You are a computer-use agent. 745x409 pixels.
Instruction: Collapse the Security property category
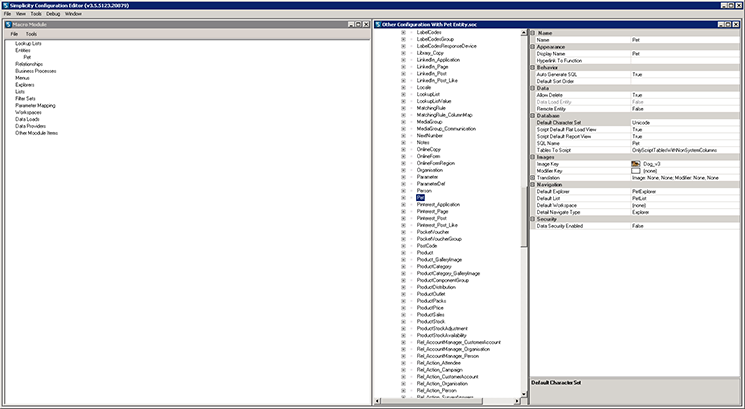click(x=533, y=219)
